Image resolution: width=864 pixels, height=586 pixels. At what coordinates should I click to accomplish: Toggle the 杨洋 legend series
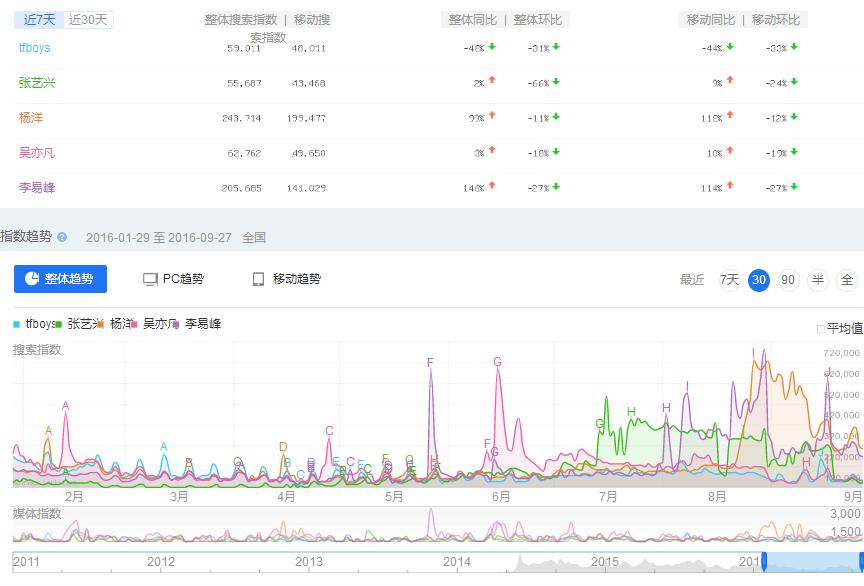[117, 324]
